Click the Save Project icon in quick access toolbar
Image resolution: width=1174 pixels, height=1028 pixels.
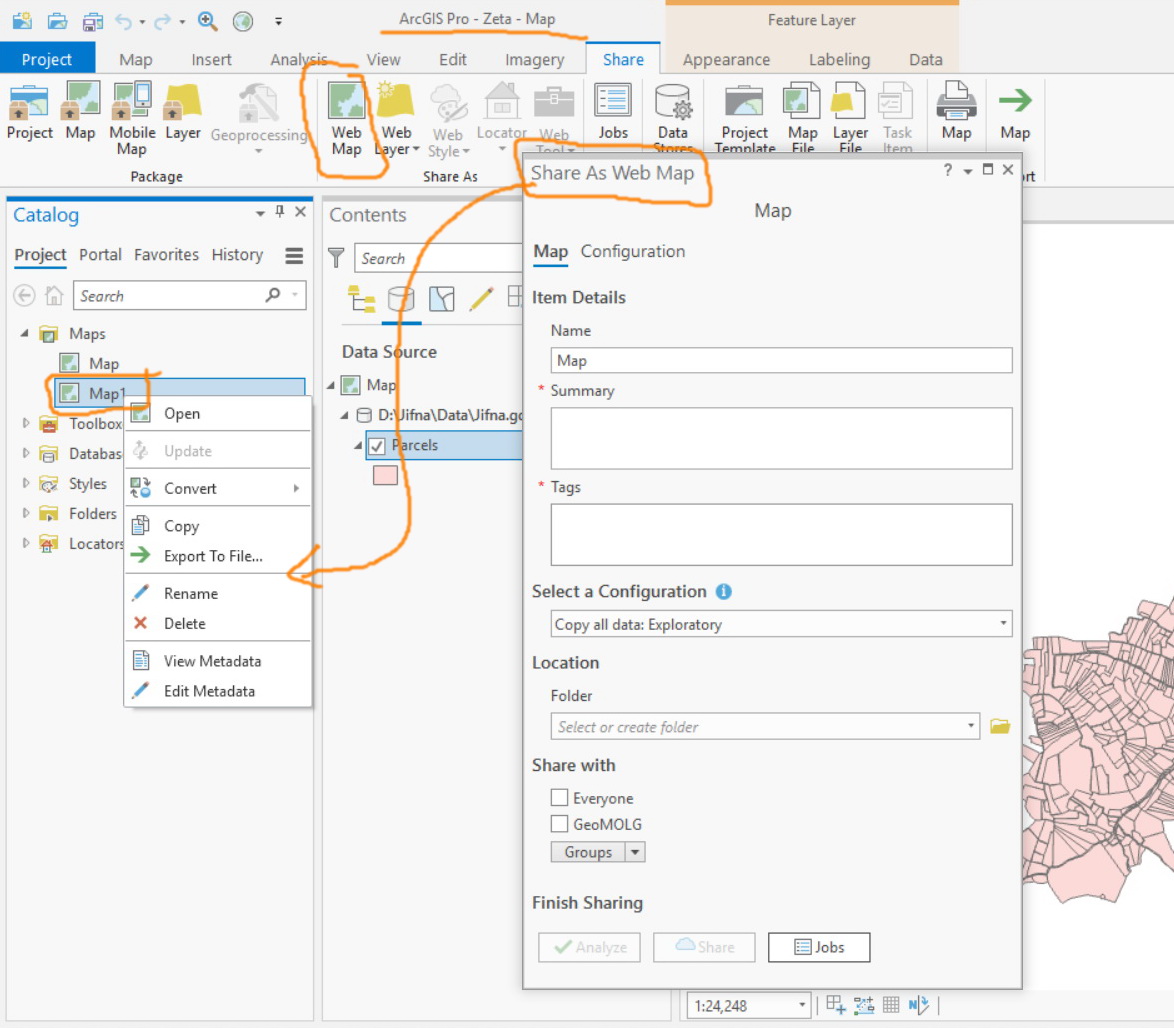point(93,21)
